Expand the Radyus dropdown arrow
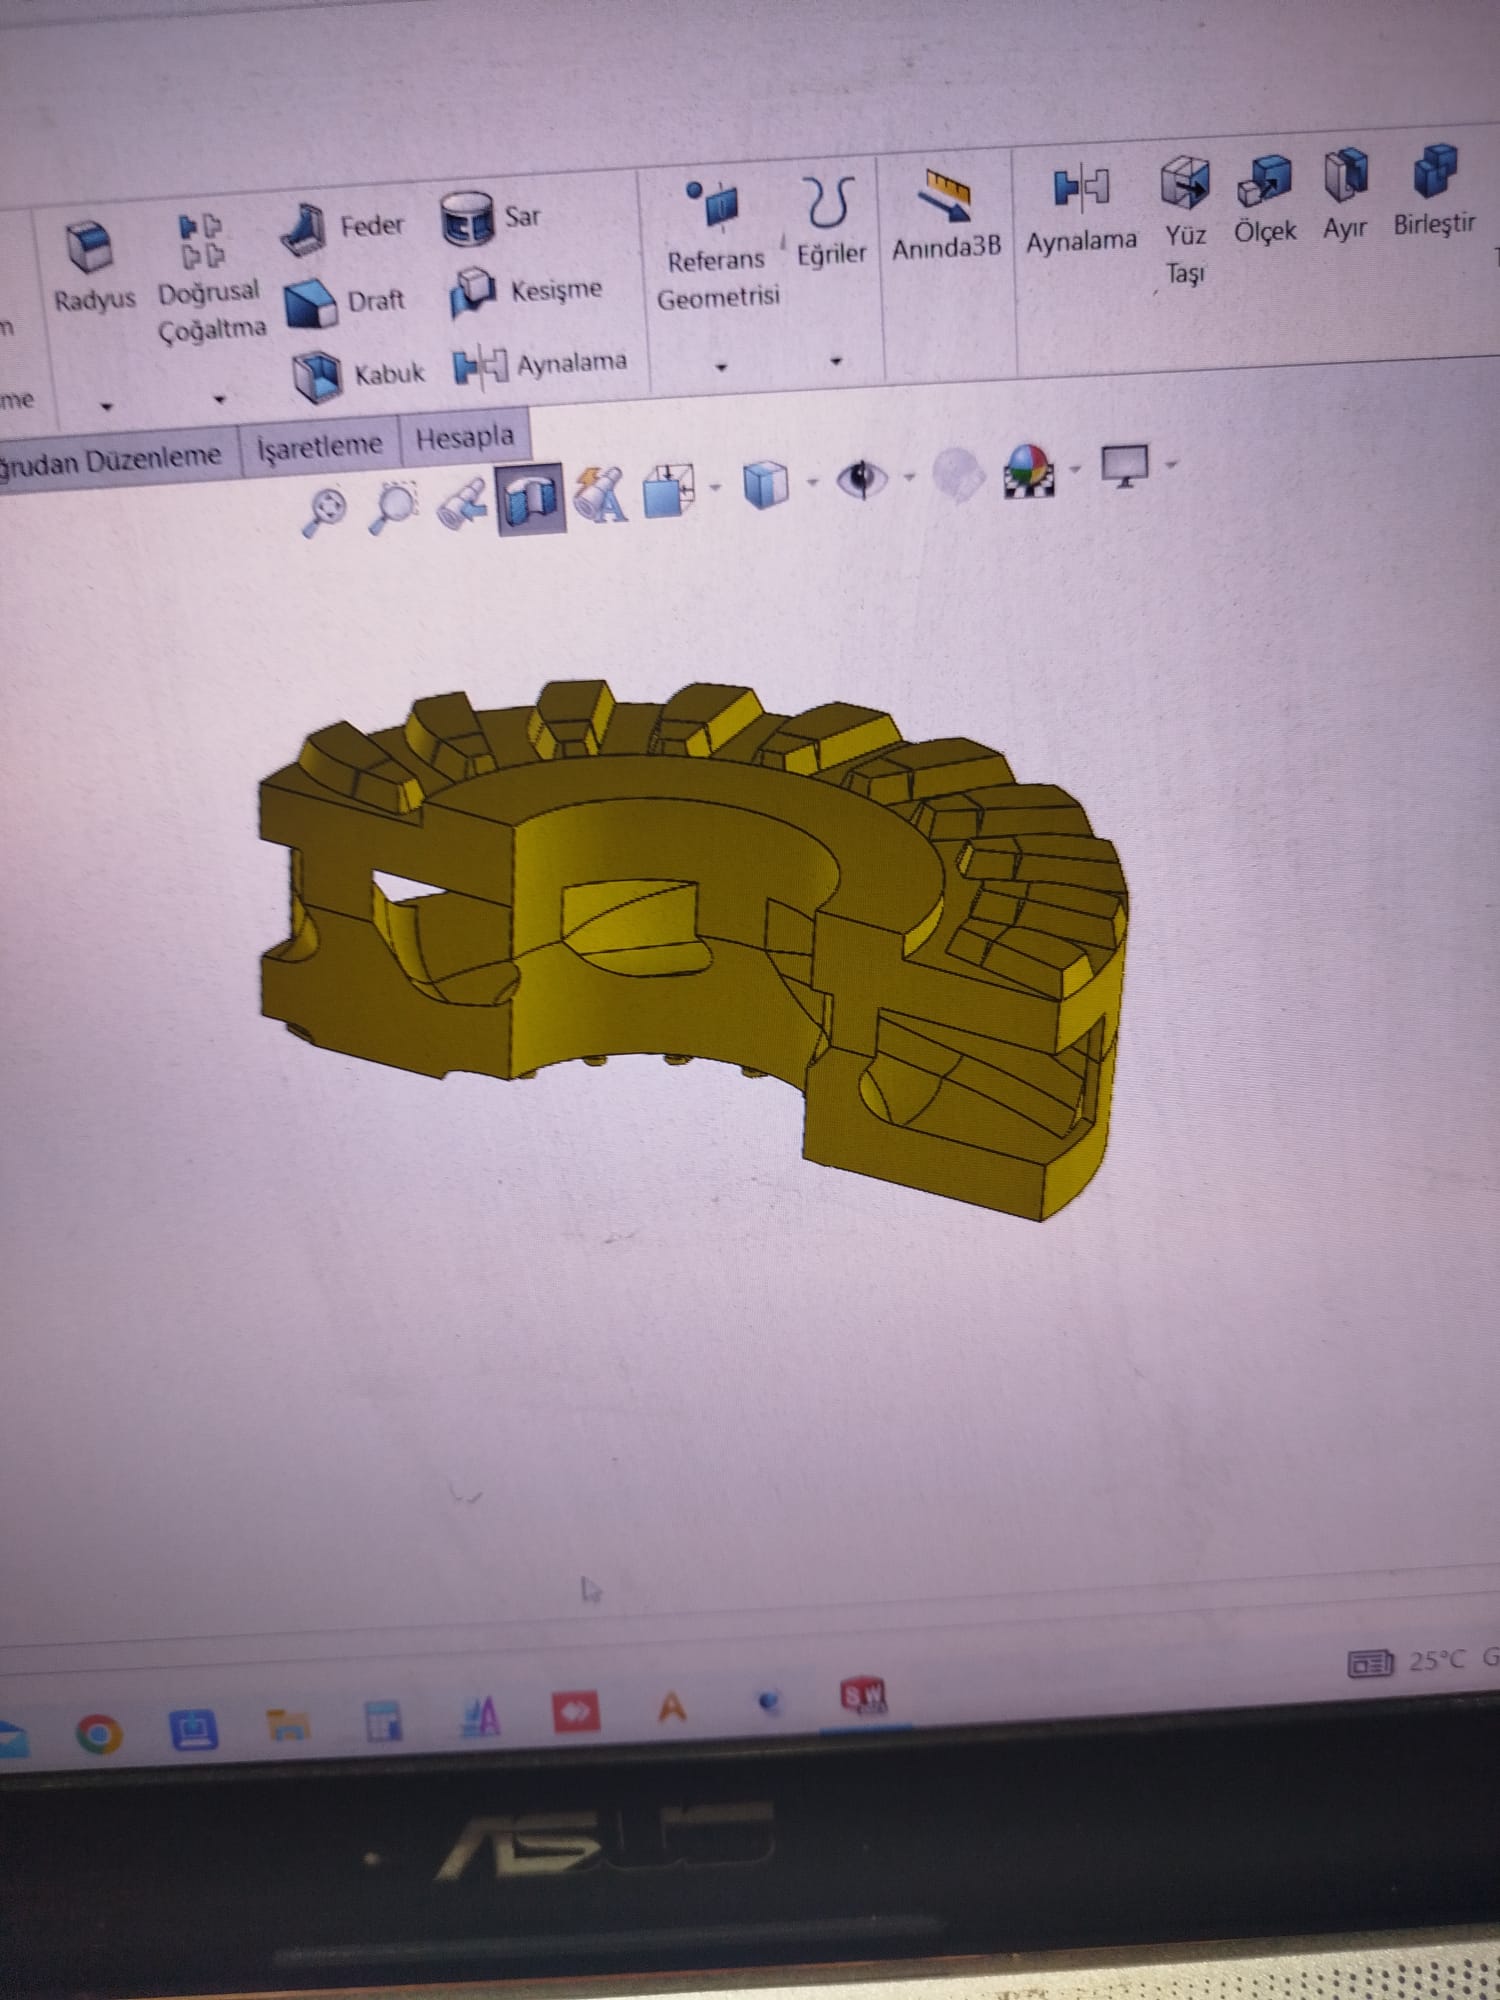 (x=106, y=406)
